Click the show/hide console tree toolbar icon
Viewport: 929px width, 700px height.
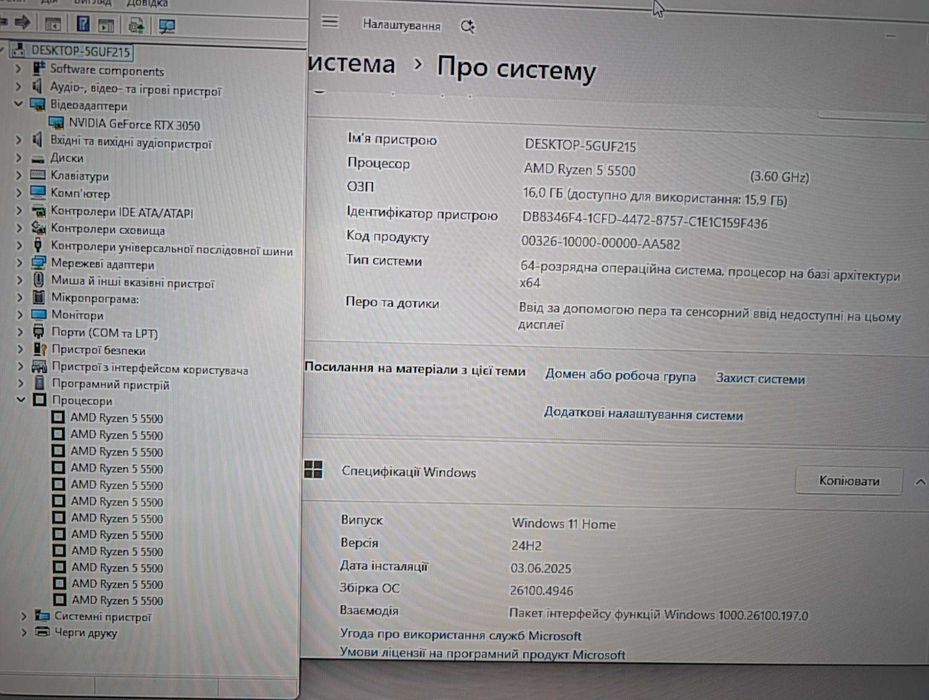[x=53, y=24]
